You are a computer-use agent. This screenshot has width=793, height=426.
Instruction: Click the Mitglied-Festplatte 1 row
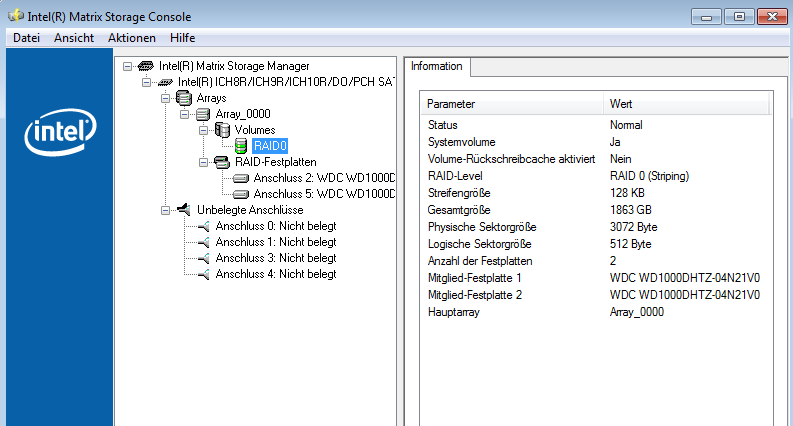[596, 278]
